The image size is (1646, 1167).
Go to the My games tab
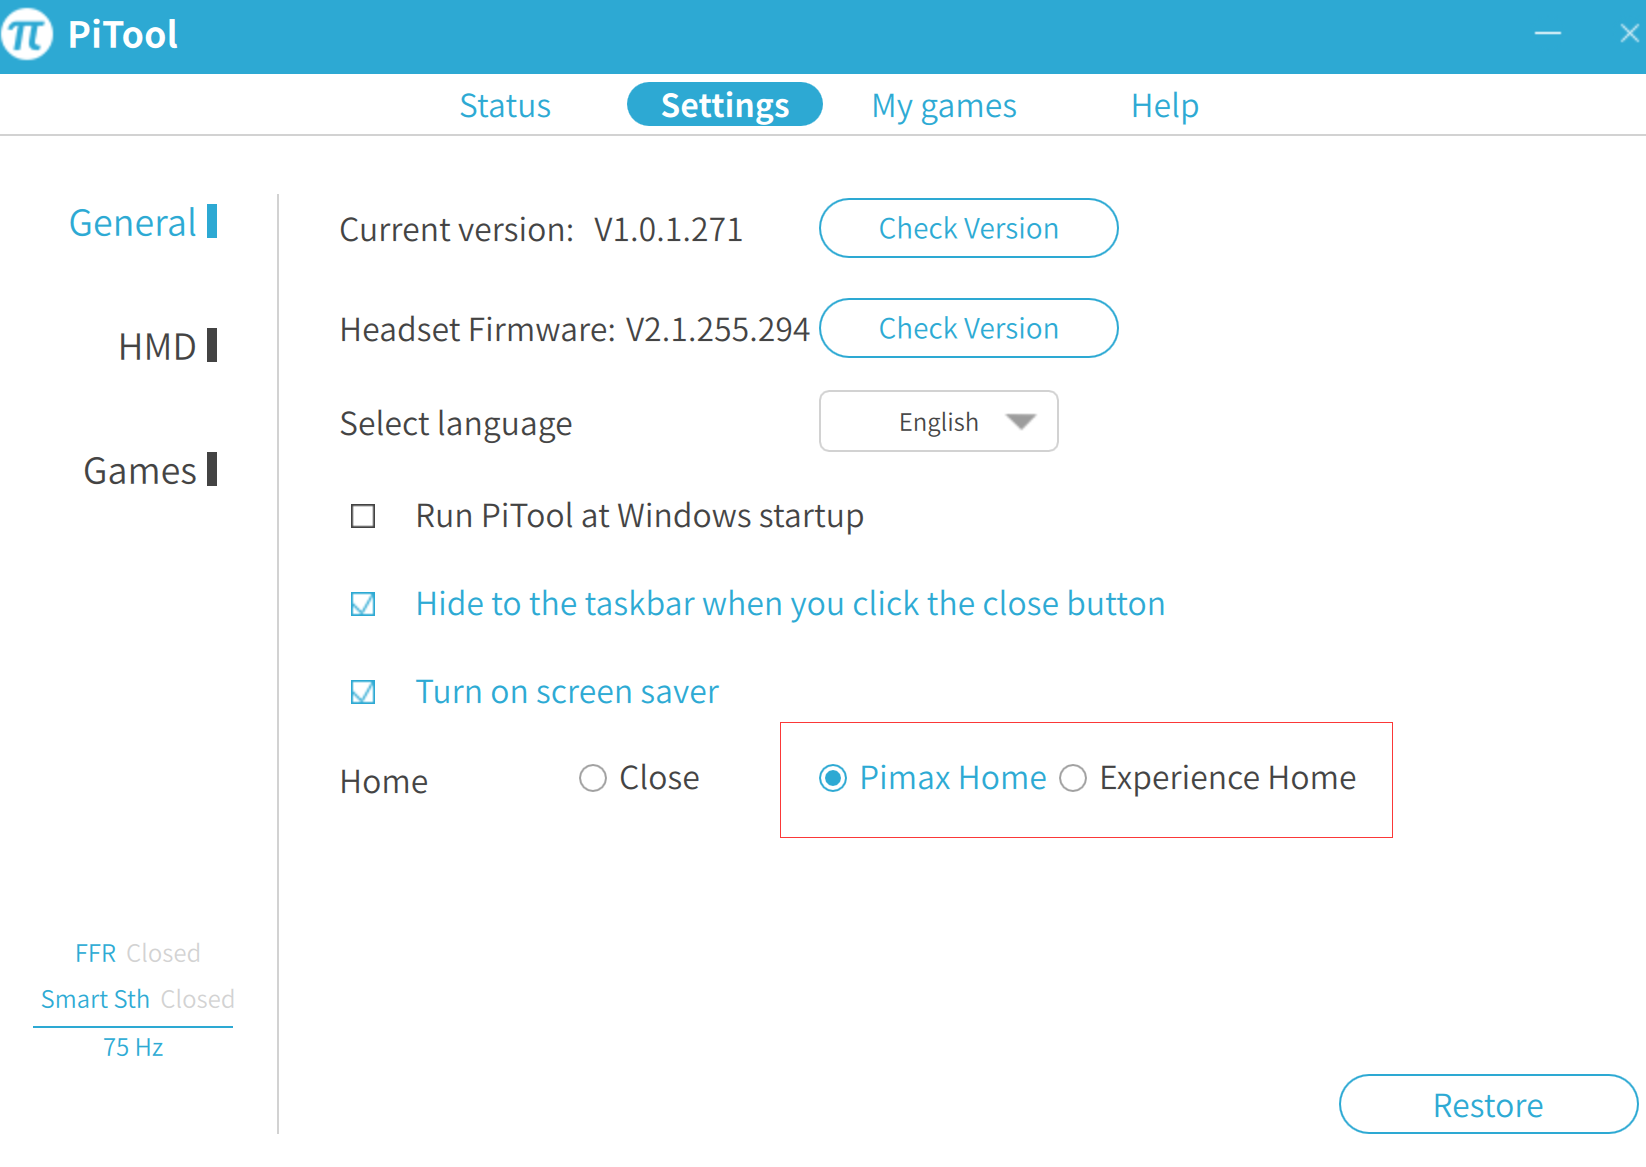944,106
